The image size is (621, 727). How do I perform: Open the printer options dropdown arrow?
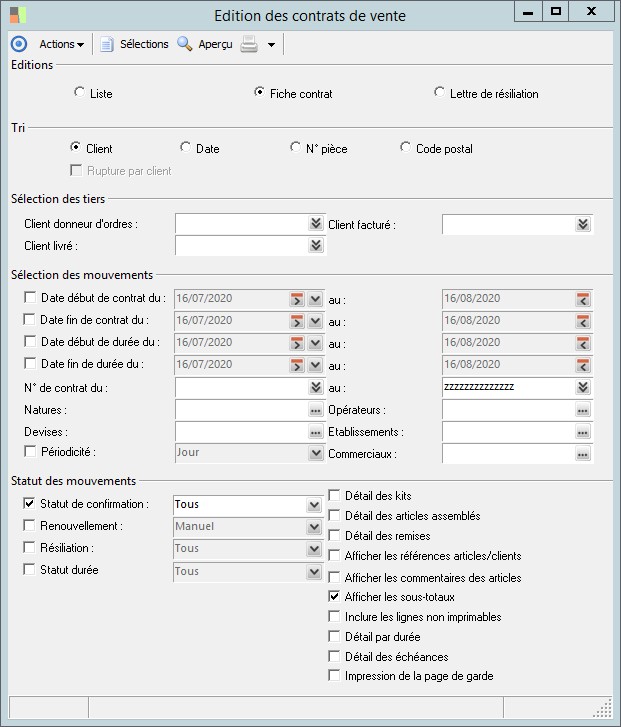click(x=271, y=45)
